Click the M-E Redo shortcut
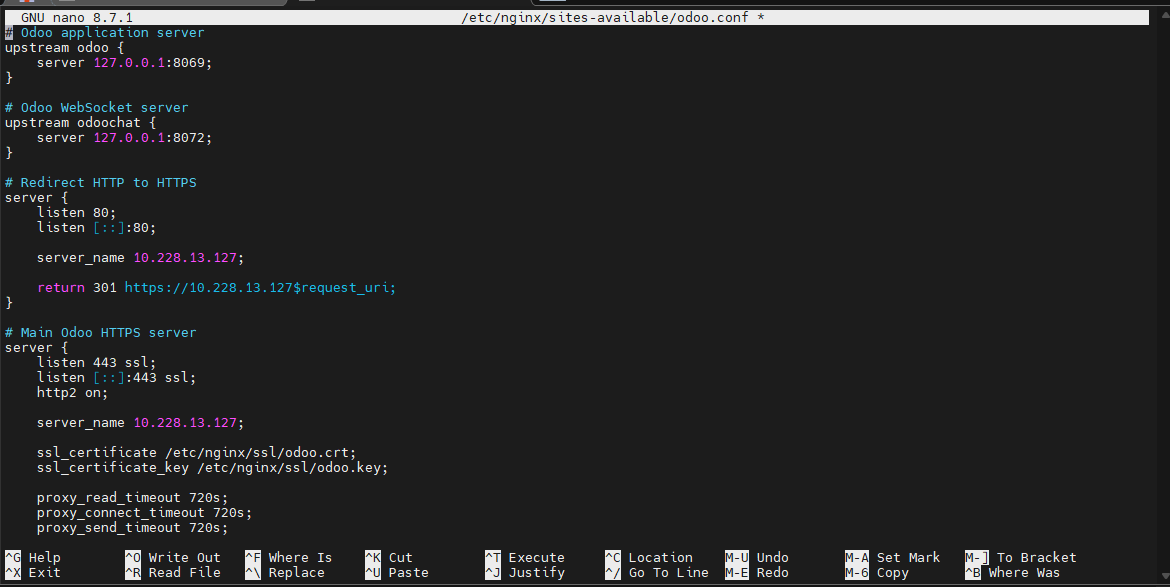The image size is (1170, 587). click(757, 572)
